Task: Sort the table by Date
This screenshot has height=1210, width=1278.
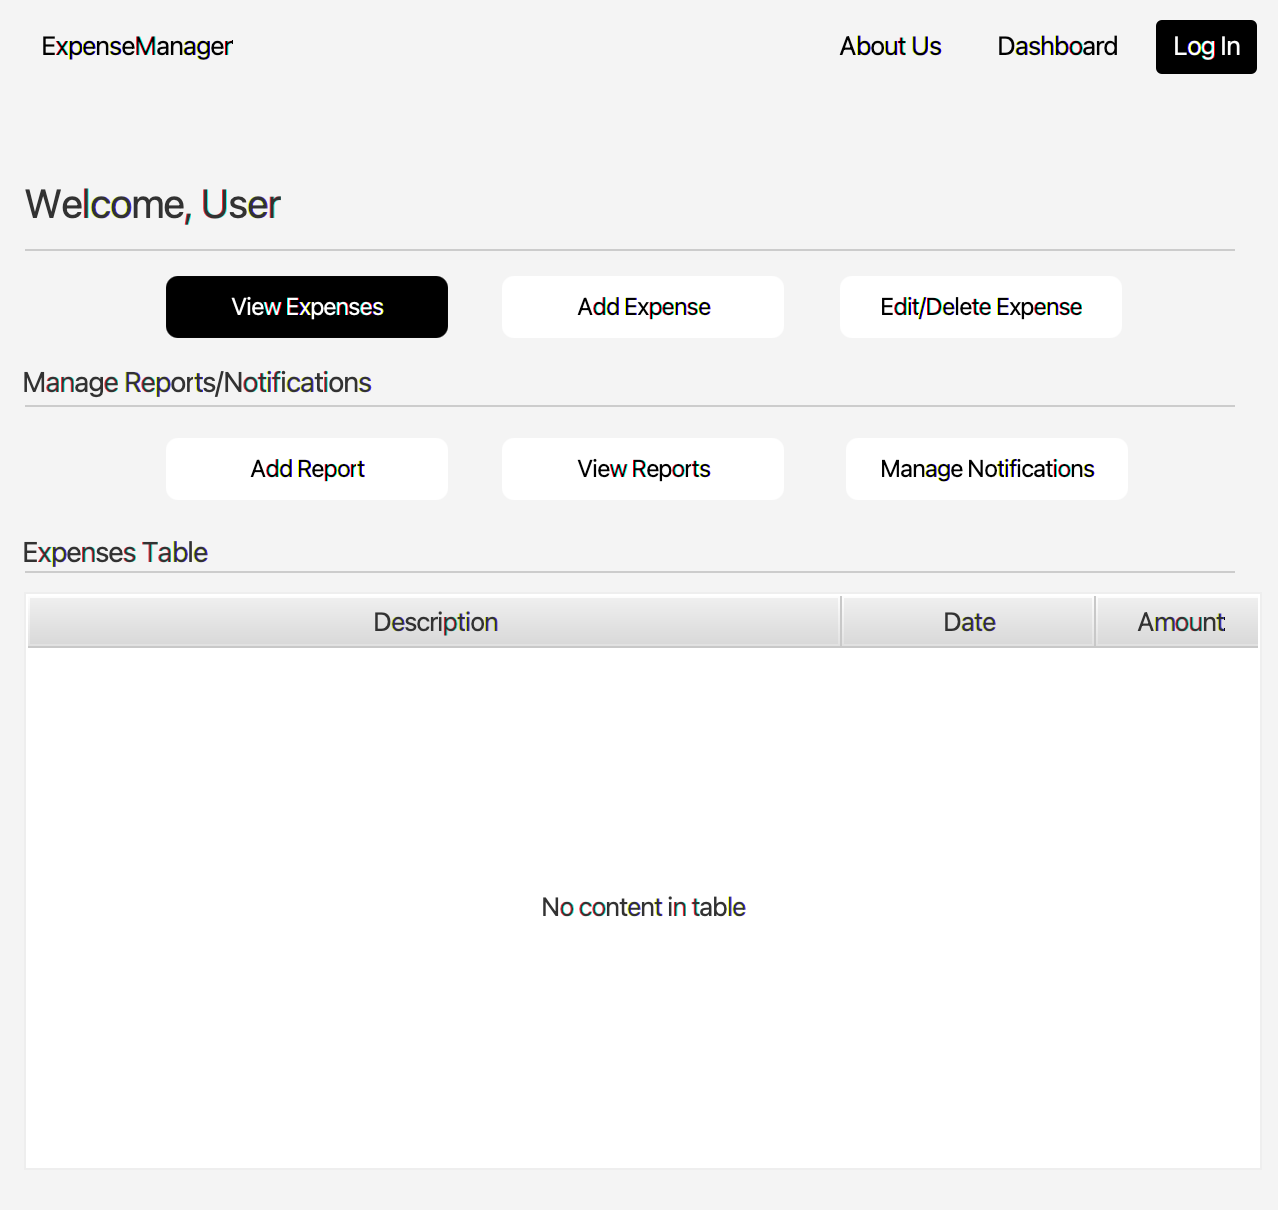Action: [x=968, y=621]
